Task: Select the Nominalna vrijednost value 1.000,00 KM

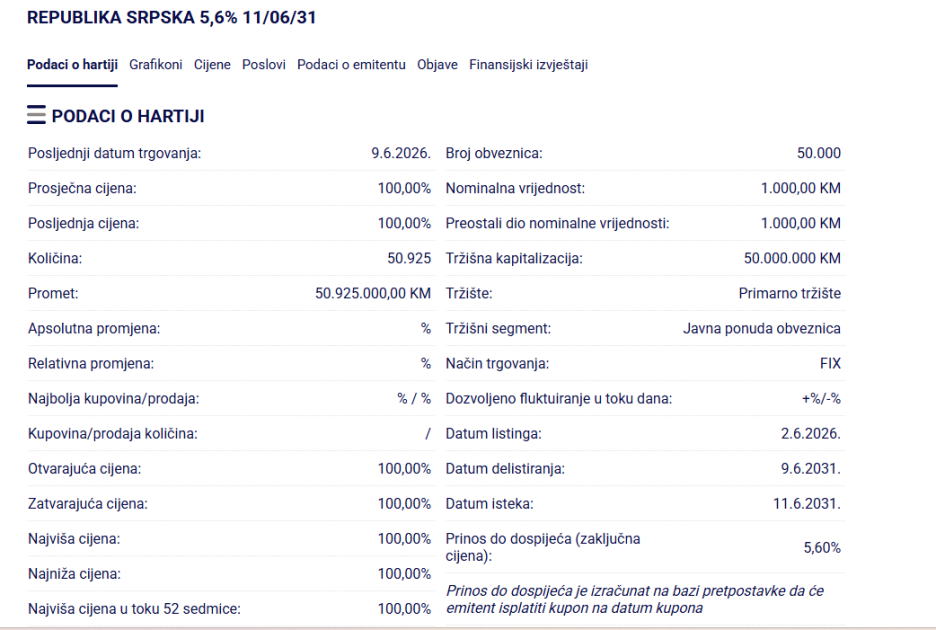Action: 800,189
